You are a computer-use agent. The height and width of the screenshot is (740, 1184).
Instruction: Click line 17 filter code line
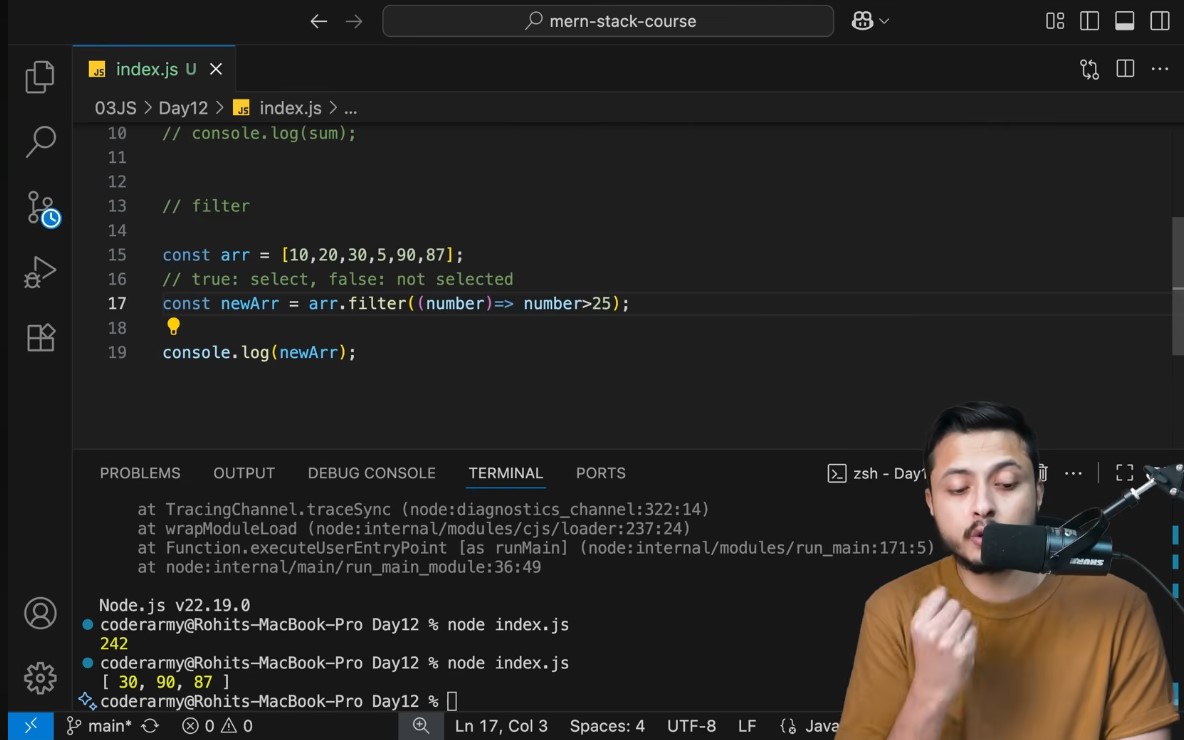396,304
